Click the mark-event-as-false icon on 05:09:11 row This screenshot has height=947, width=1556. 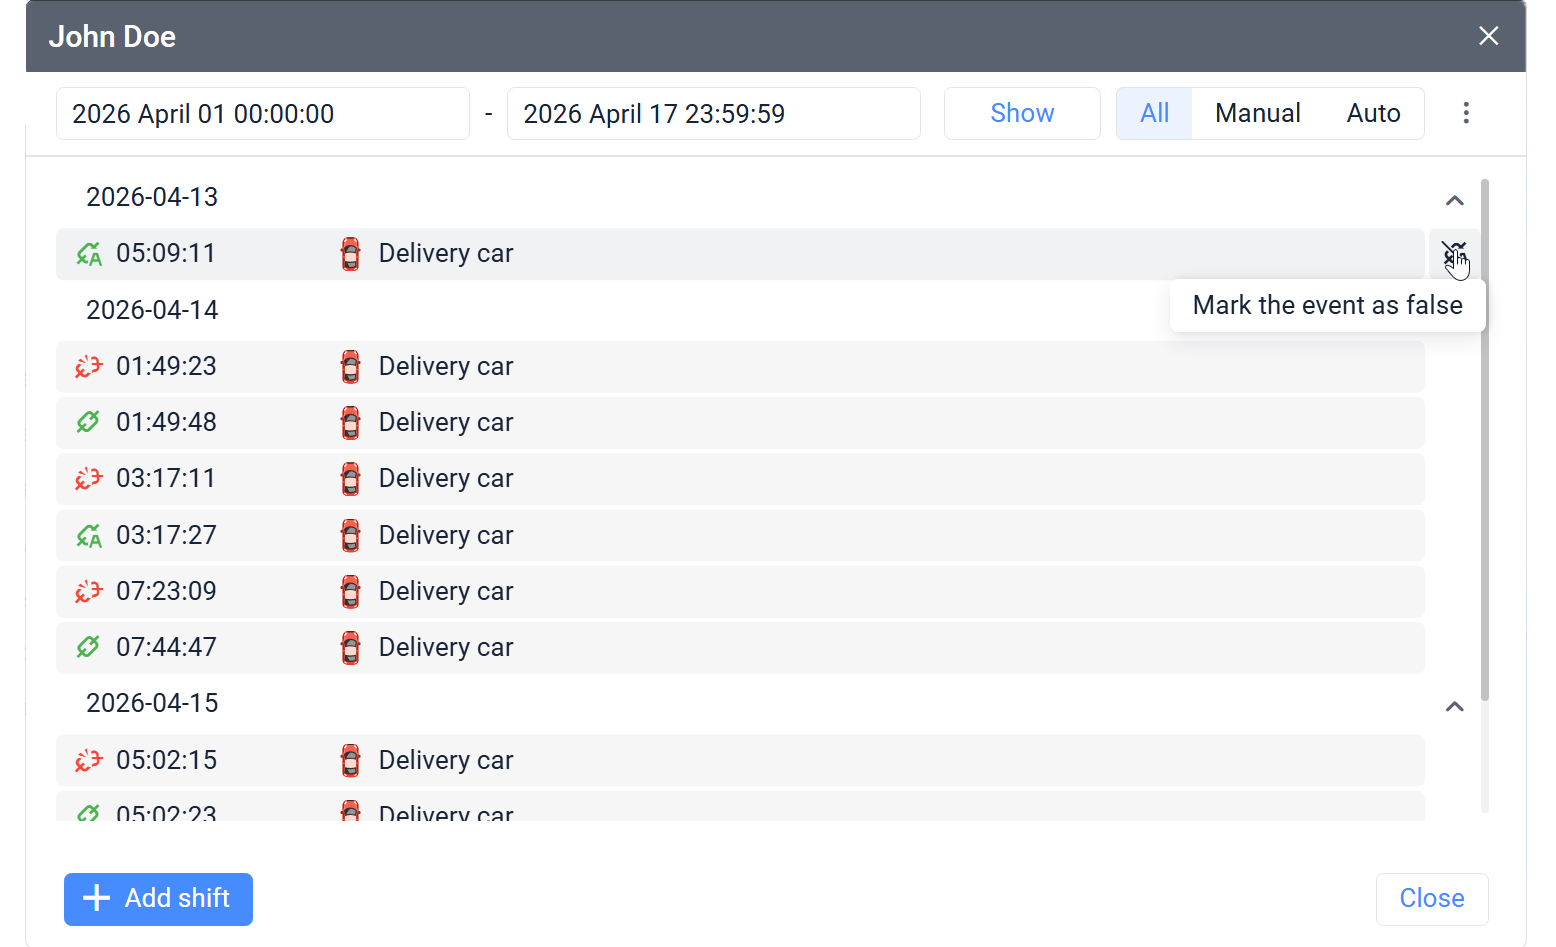point(1454,253)
